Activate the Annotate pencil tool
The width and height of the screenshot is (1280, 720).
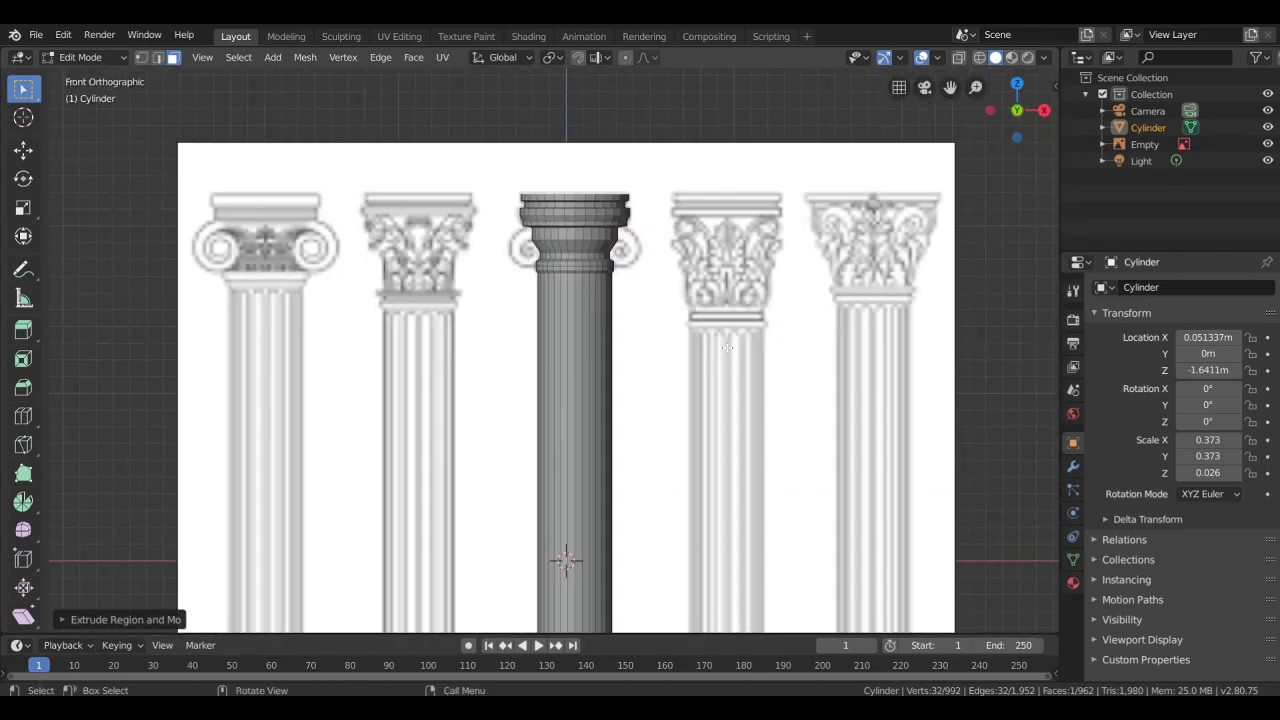point(23,270)
